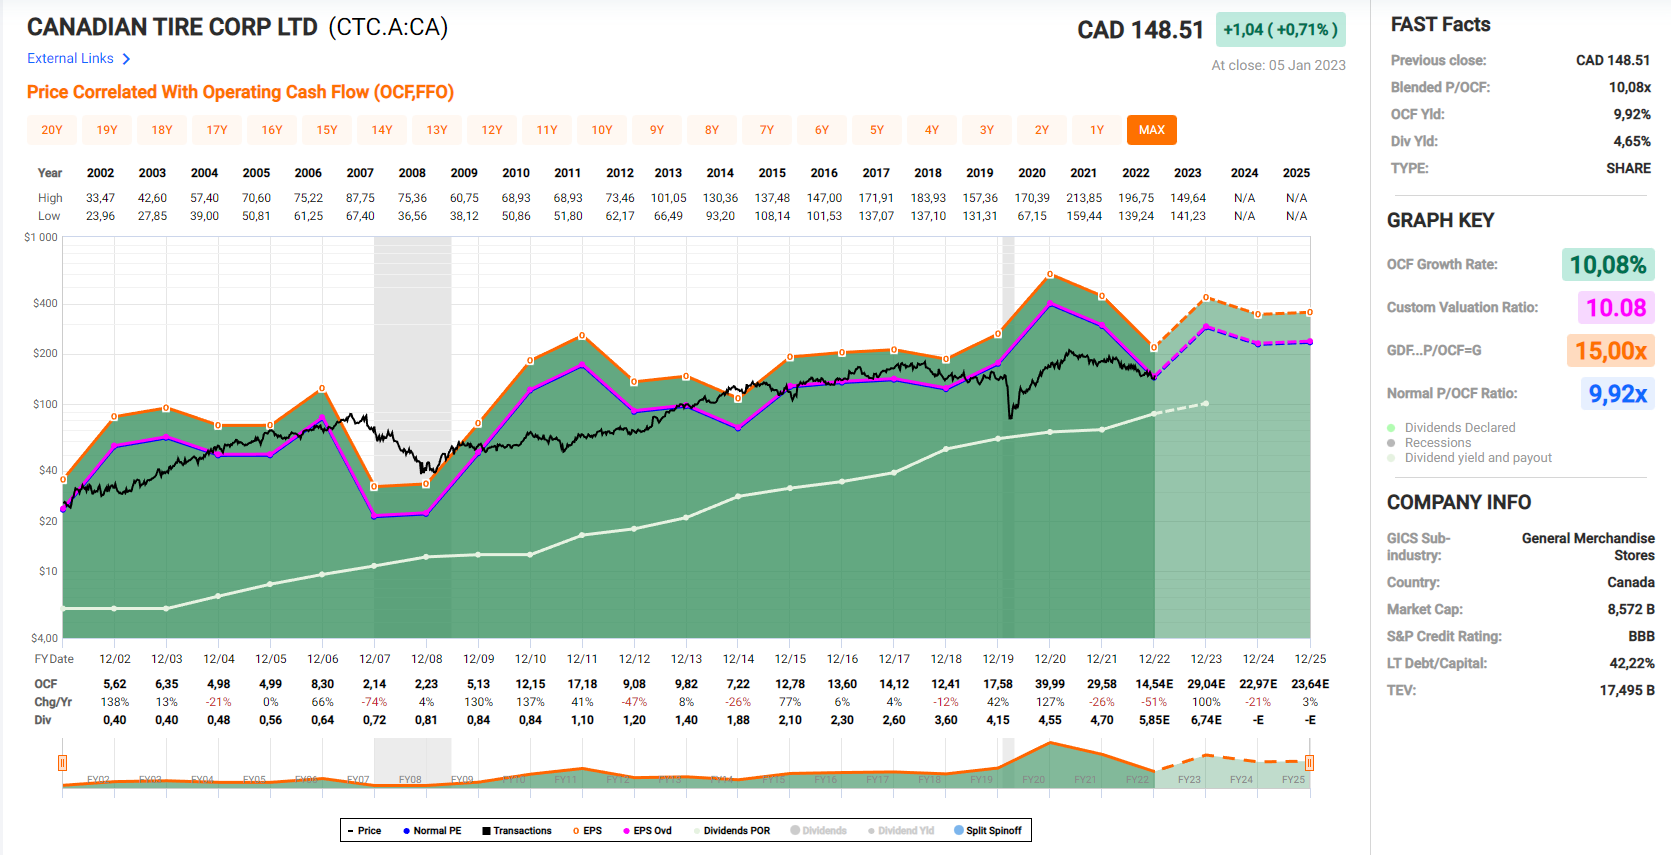Viewport: 1671px width, 855px height.
Task: Click the orange EPS legend marker
Action: [576, 831]
